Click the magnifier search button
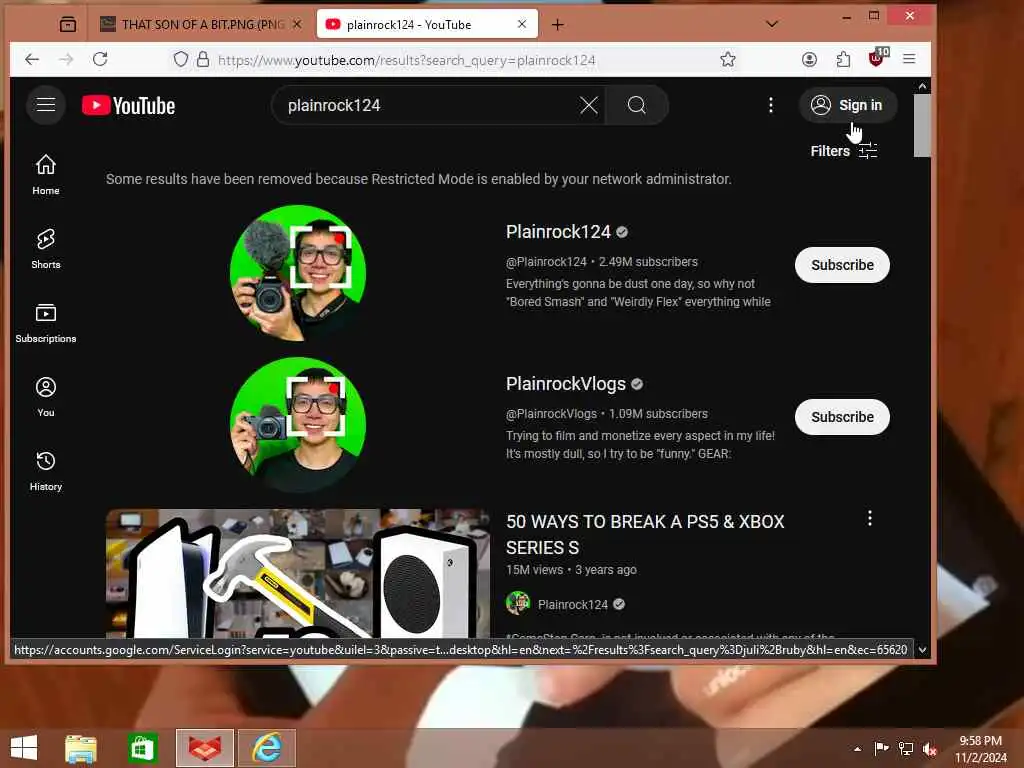 [637, 105]
